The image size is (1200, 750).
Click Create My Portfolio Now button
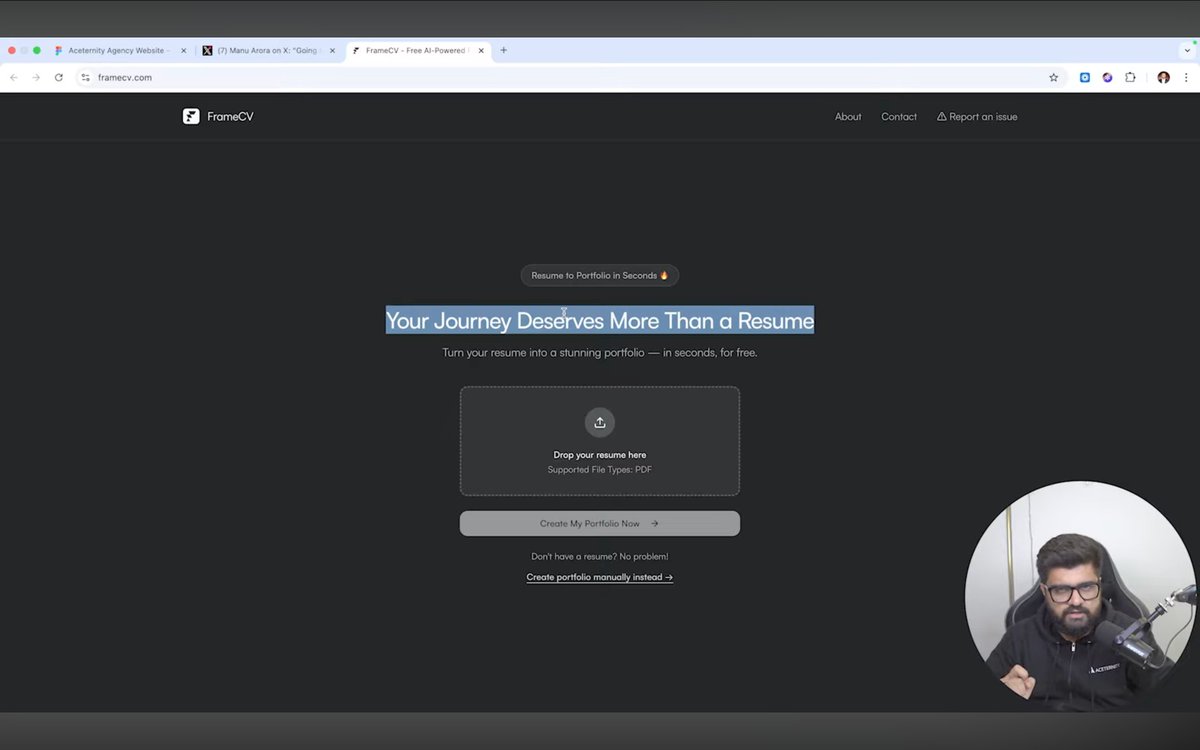[x=600, y=523]
